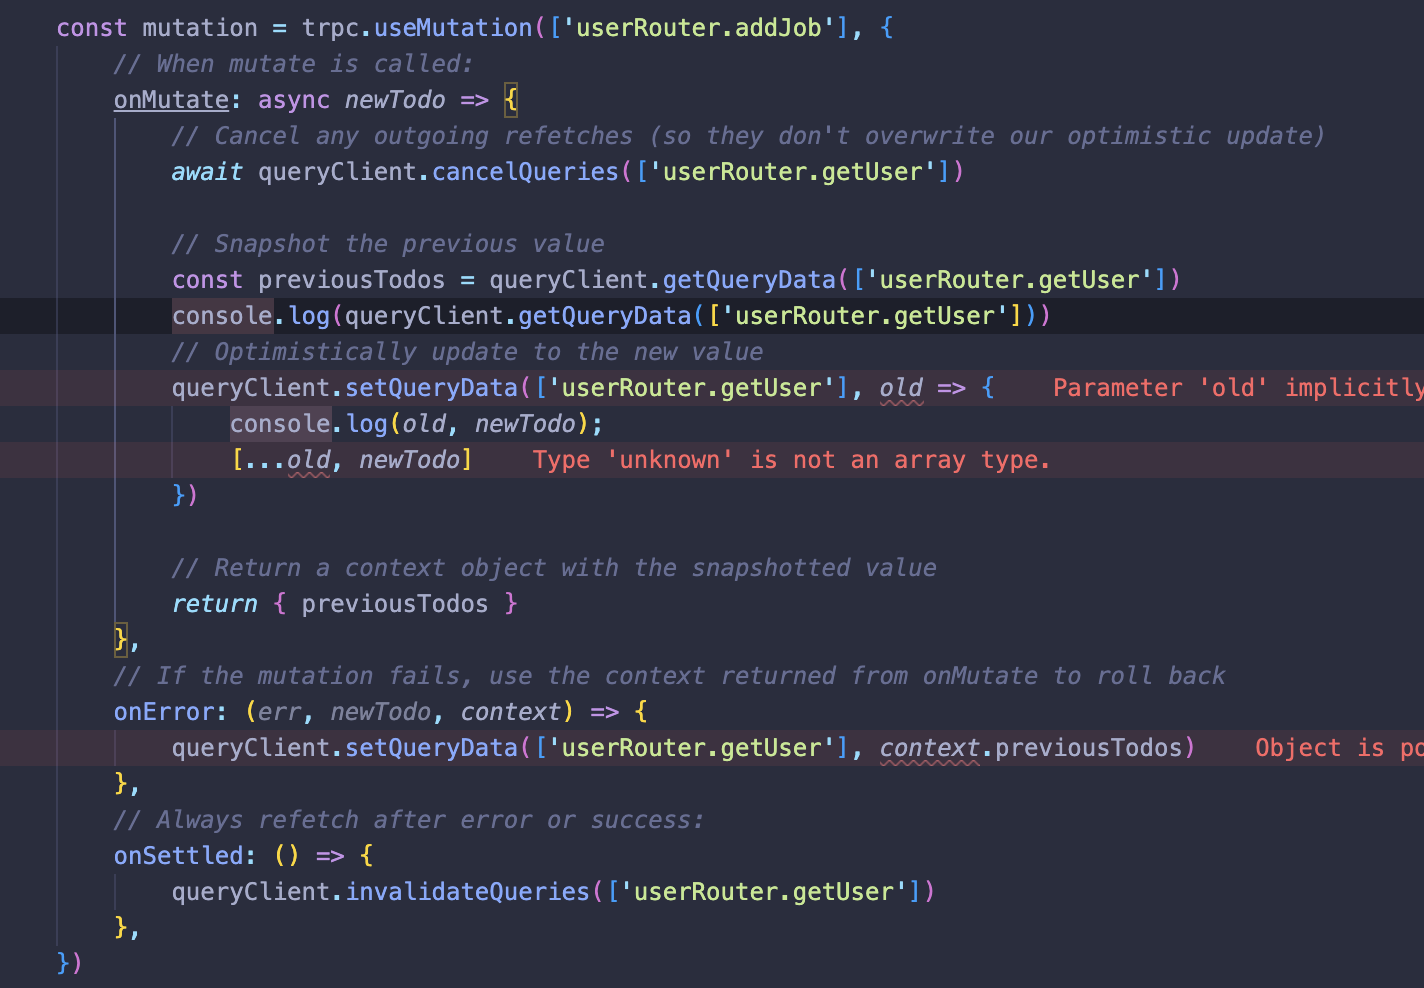Click the highlighted console.log(queryClient.getQueryData) line

click(610, 315)
